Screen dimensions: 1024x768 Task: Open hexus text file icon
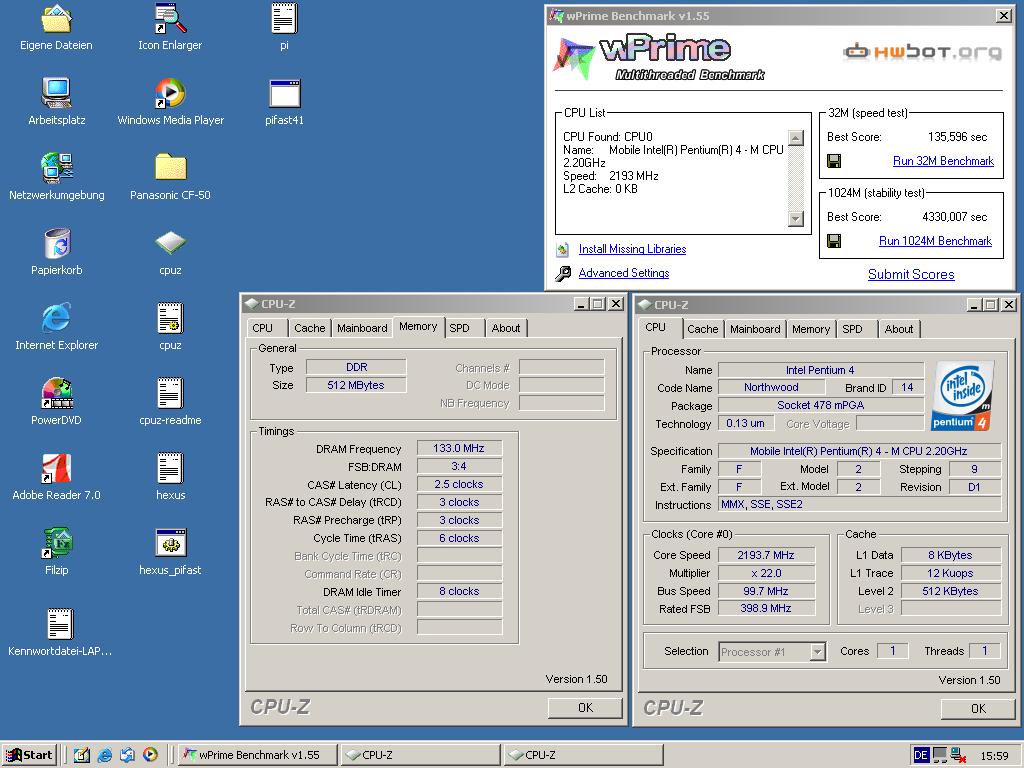(x=170, y=468)
